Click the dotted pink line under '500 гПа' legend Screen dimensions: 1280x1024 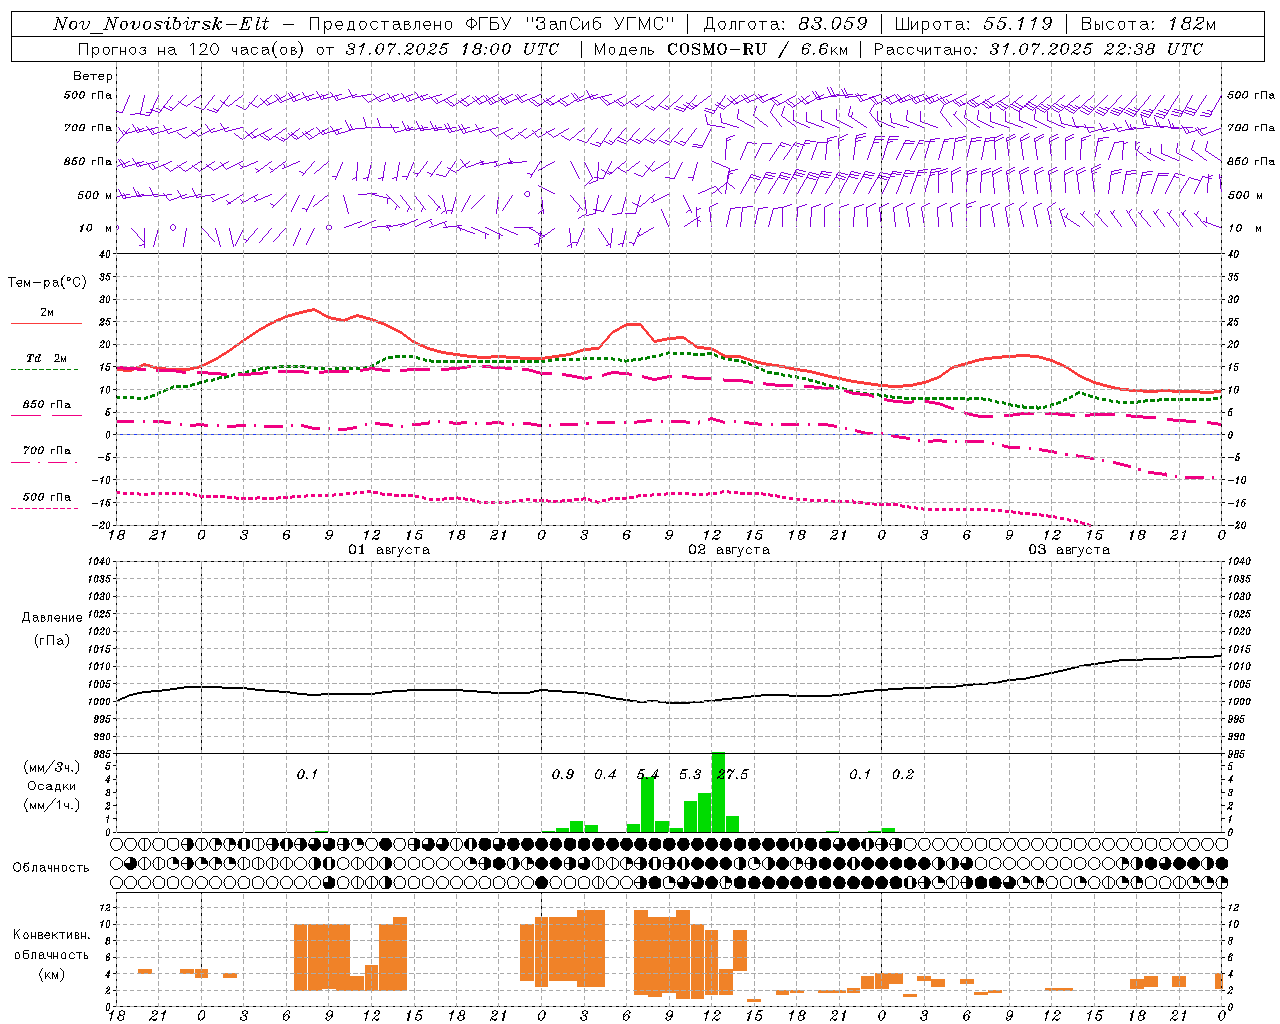(45, 508)
